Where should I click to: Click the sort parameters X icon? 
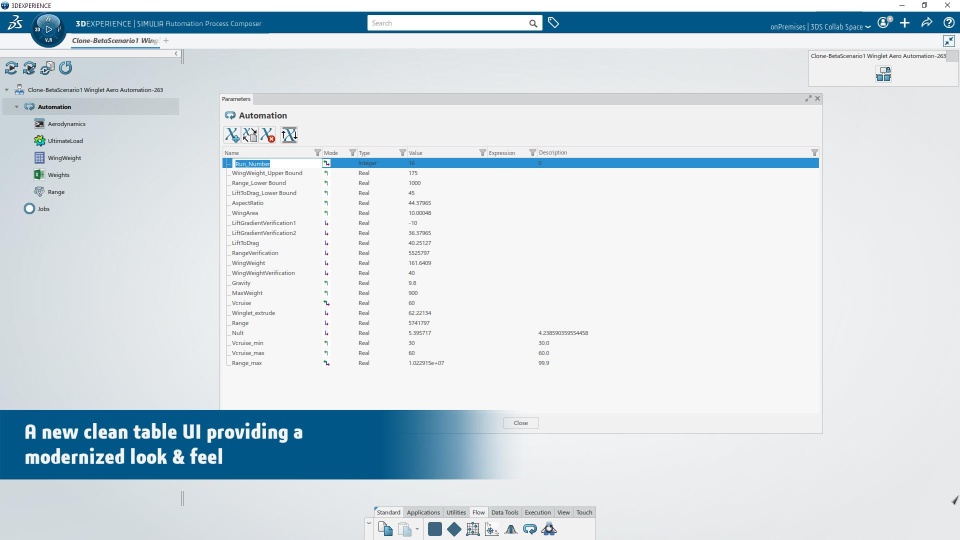coord(289,135)
